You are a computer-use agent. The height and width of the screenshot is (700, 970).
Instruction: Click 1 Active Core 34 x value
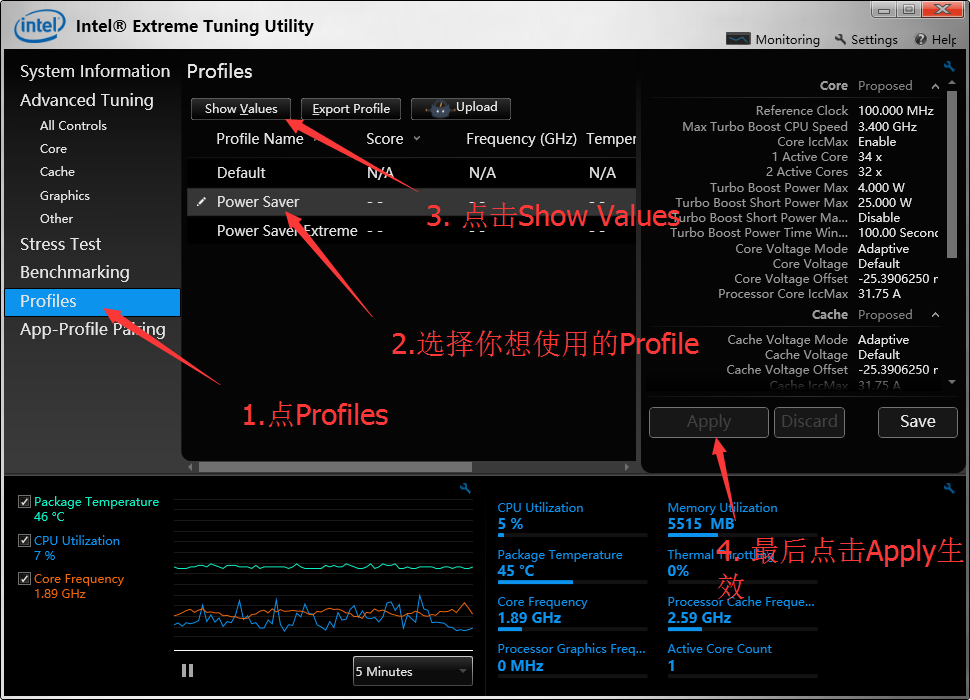870,157
